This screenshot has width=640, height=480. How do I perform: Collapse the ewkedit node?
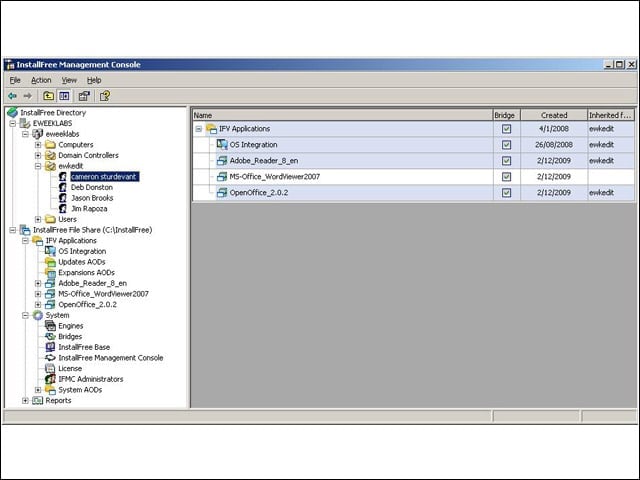tap(38, 166)
